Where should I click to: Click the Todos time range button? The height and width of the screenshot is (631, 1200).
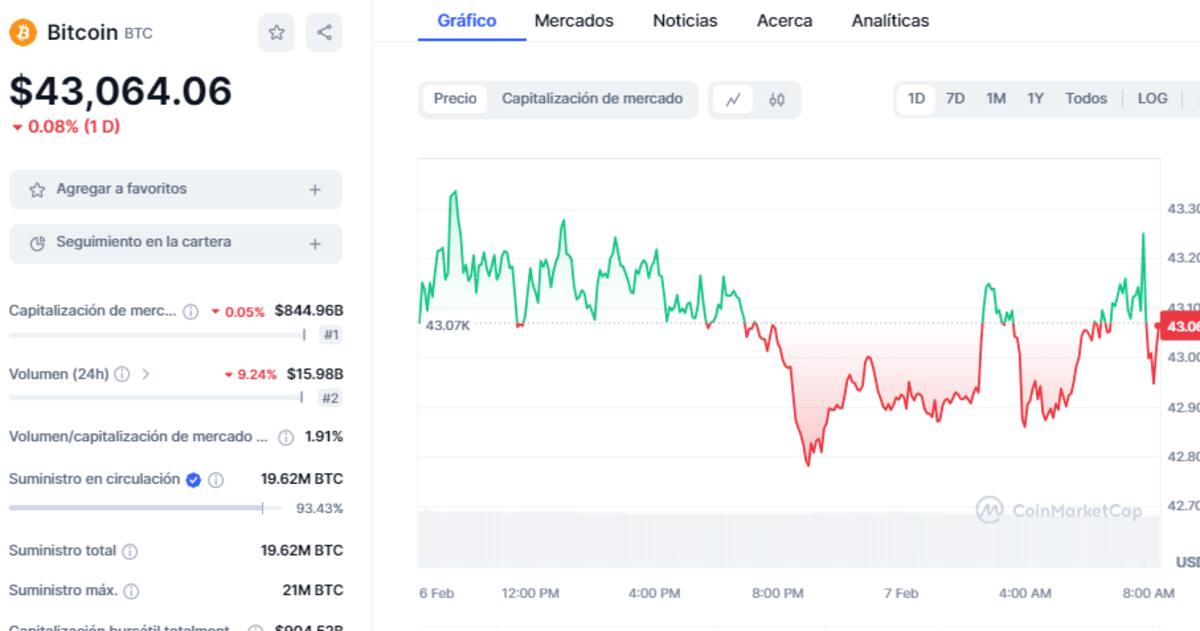pyautogui.click(x=1086, y=98)
